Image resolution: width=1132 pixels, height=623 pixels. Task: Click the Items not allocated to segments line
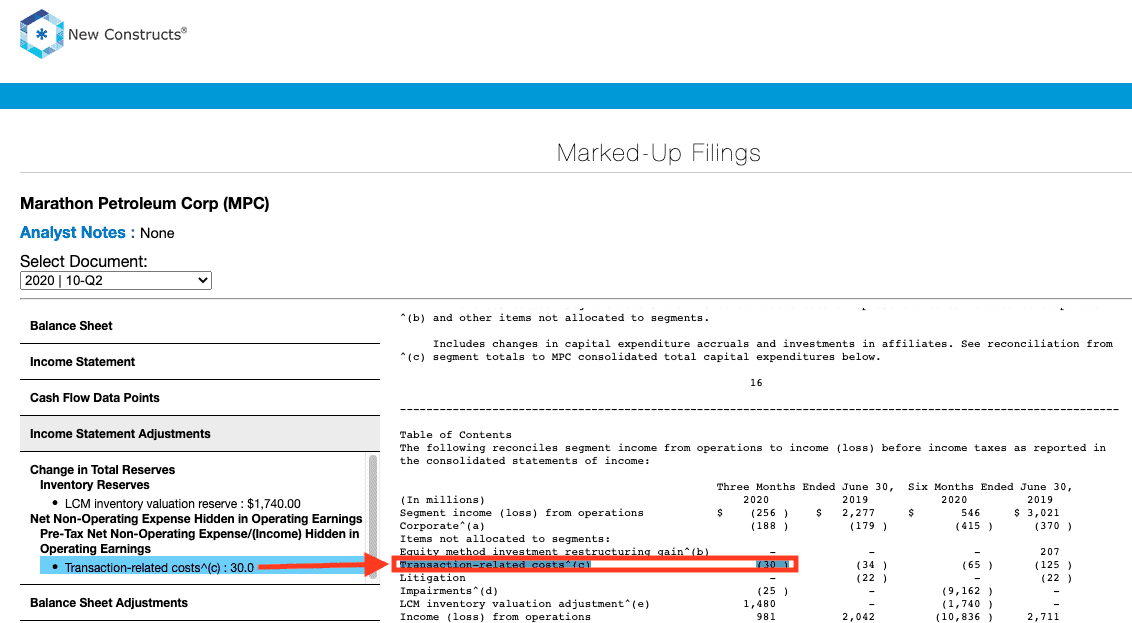(505, 539)
